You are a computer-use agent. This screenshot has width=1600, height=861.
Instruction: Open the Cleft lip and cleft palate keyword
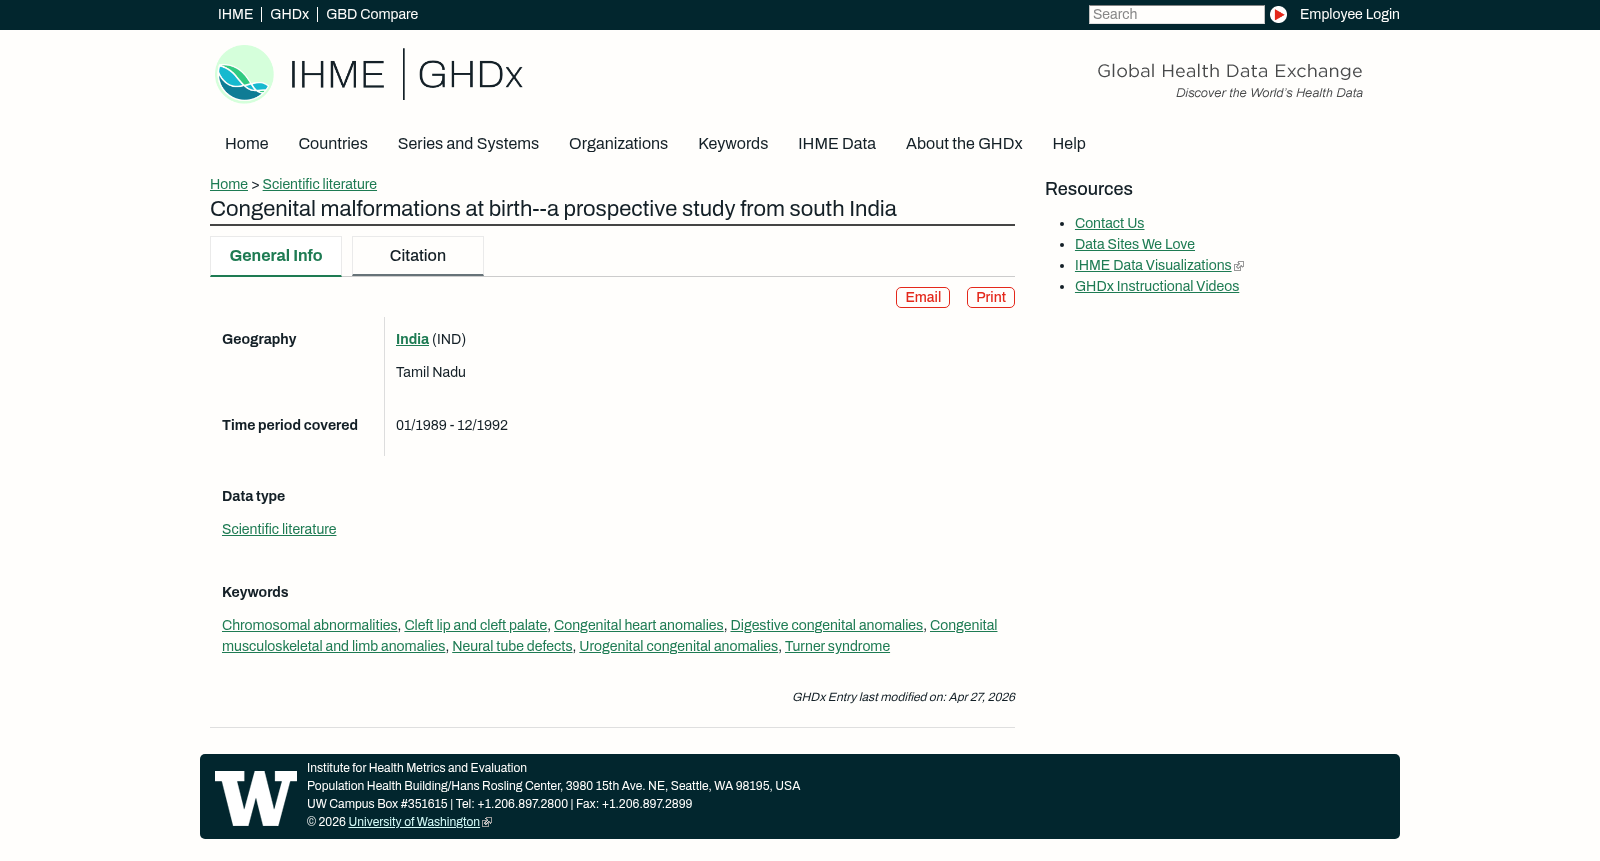[x=475, y=625]
